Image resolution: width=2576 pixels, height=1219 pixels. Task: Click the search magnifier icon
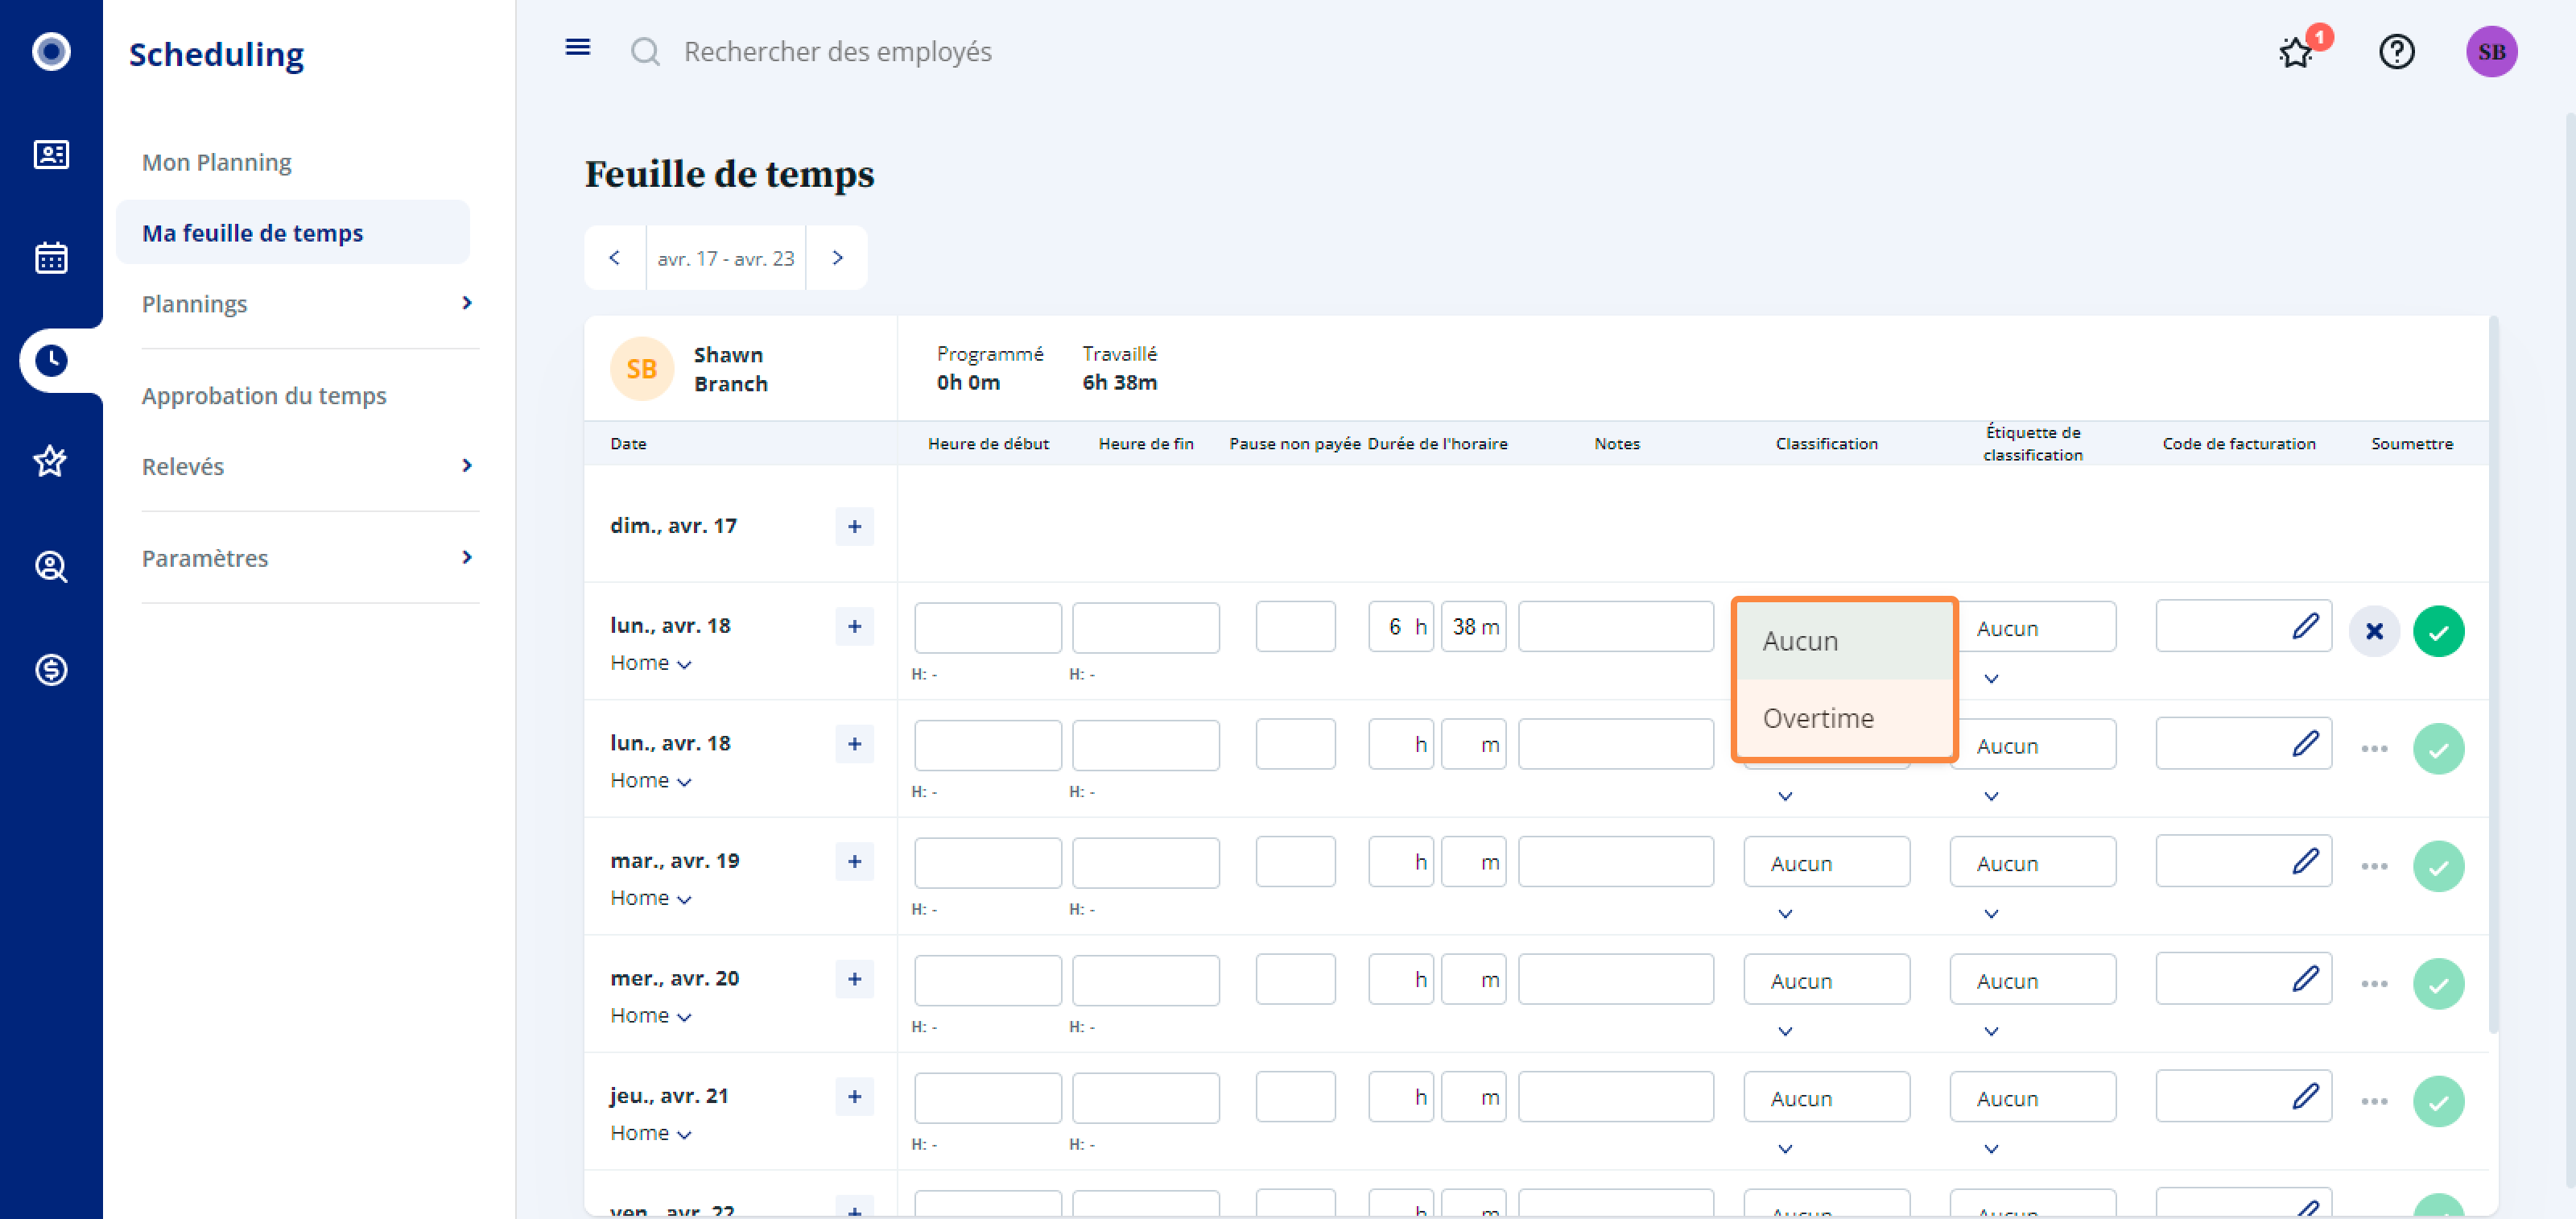point(645,52)
